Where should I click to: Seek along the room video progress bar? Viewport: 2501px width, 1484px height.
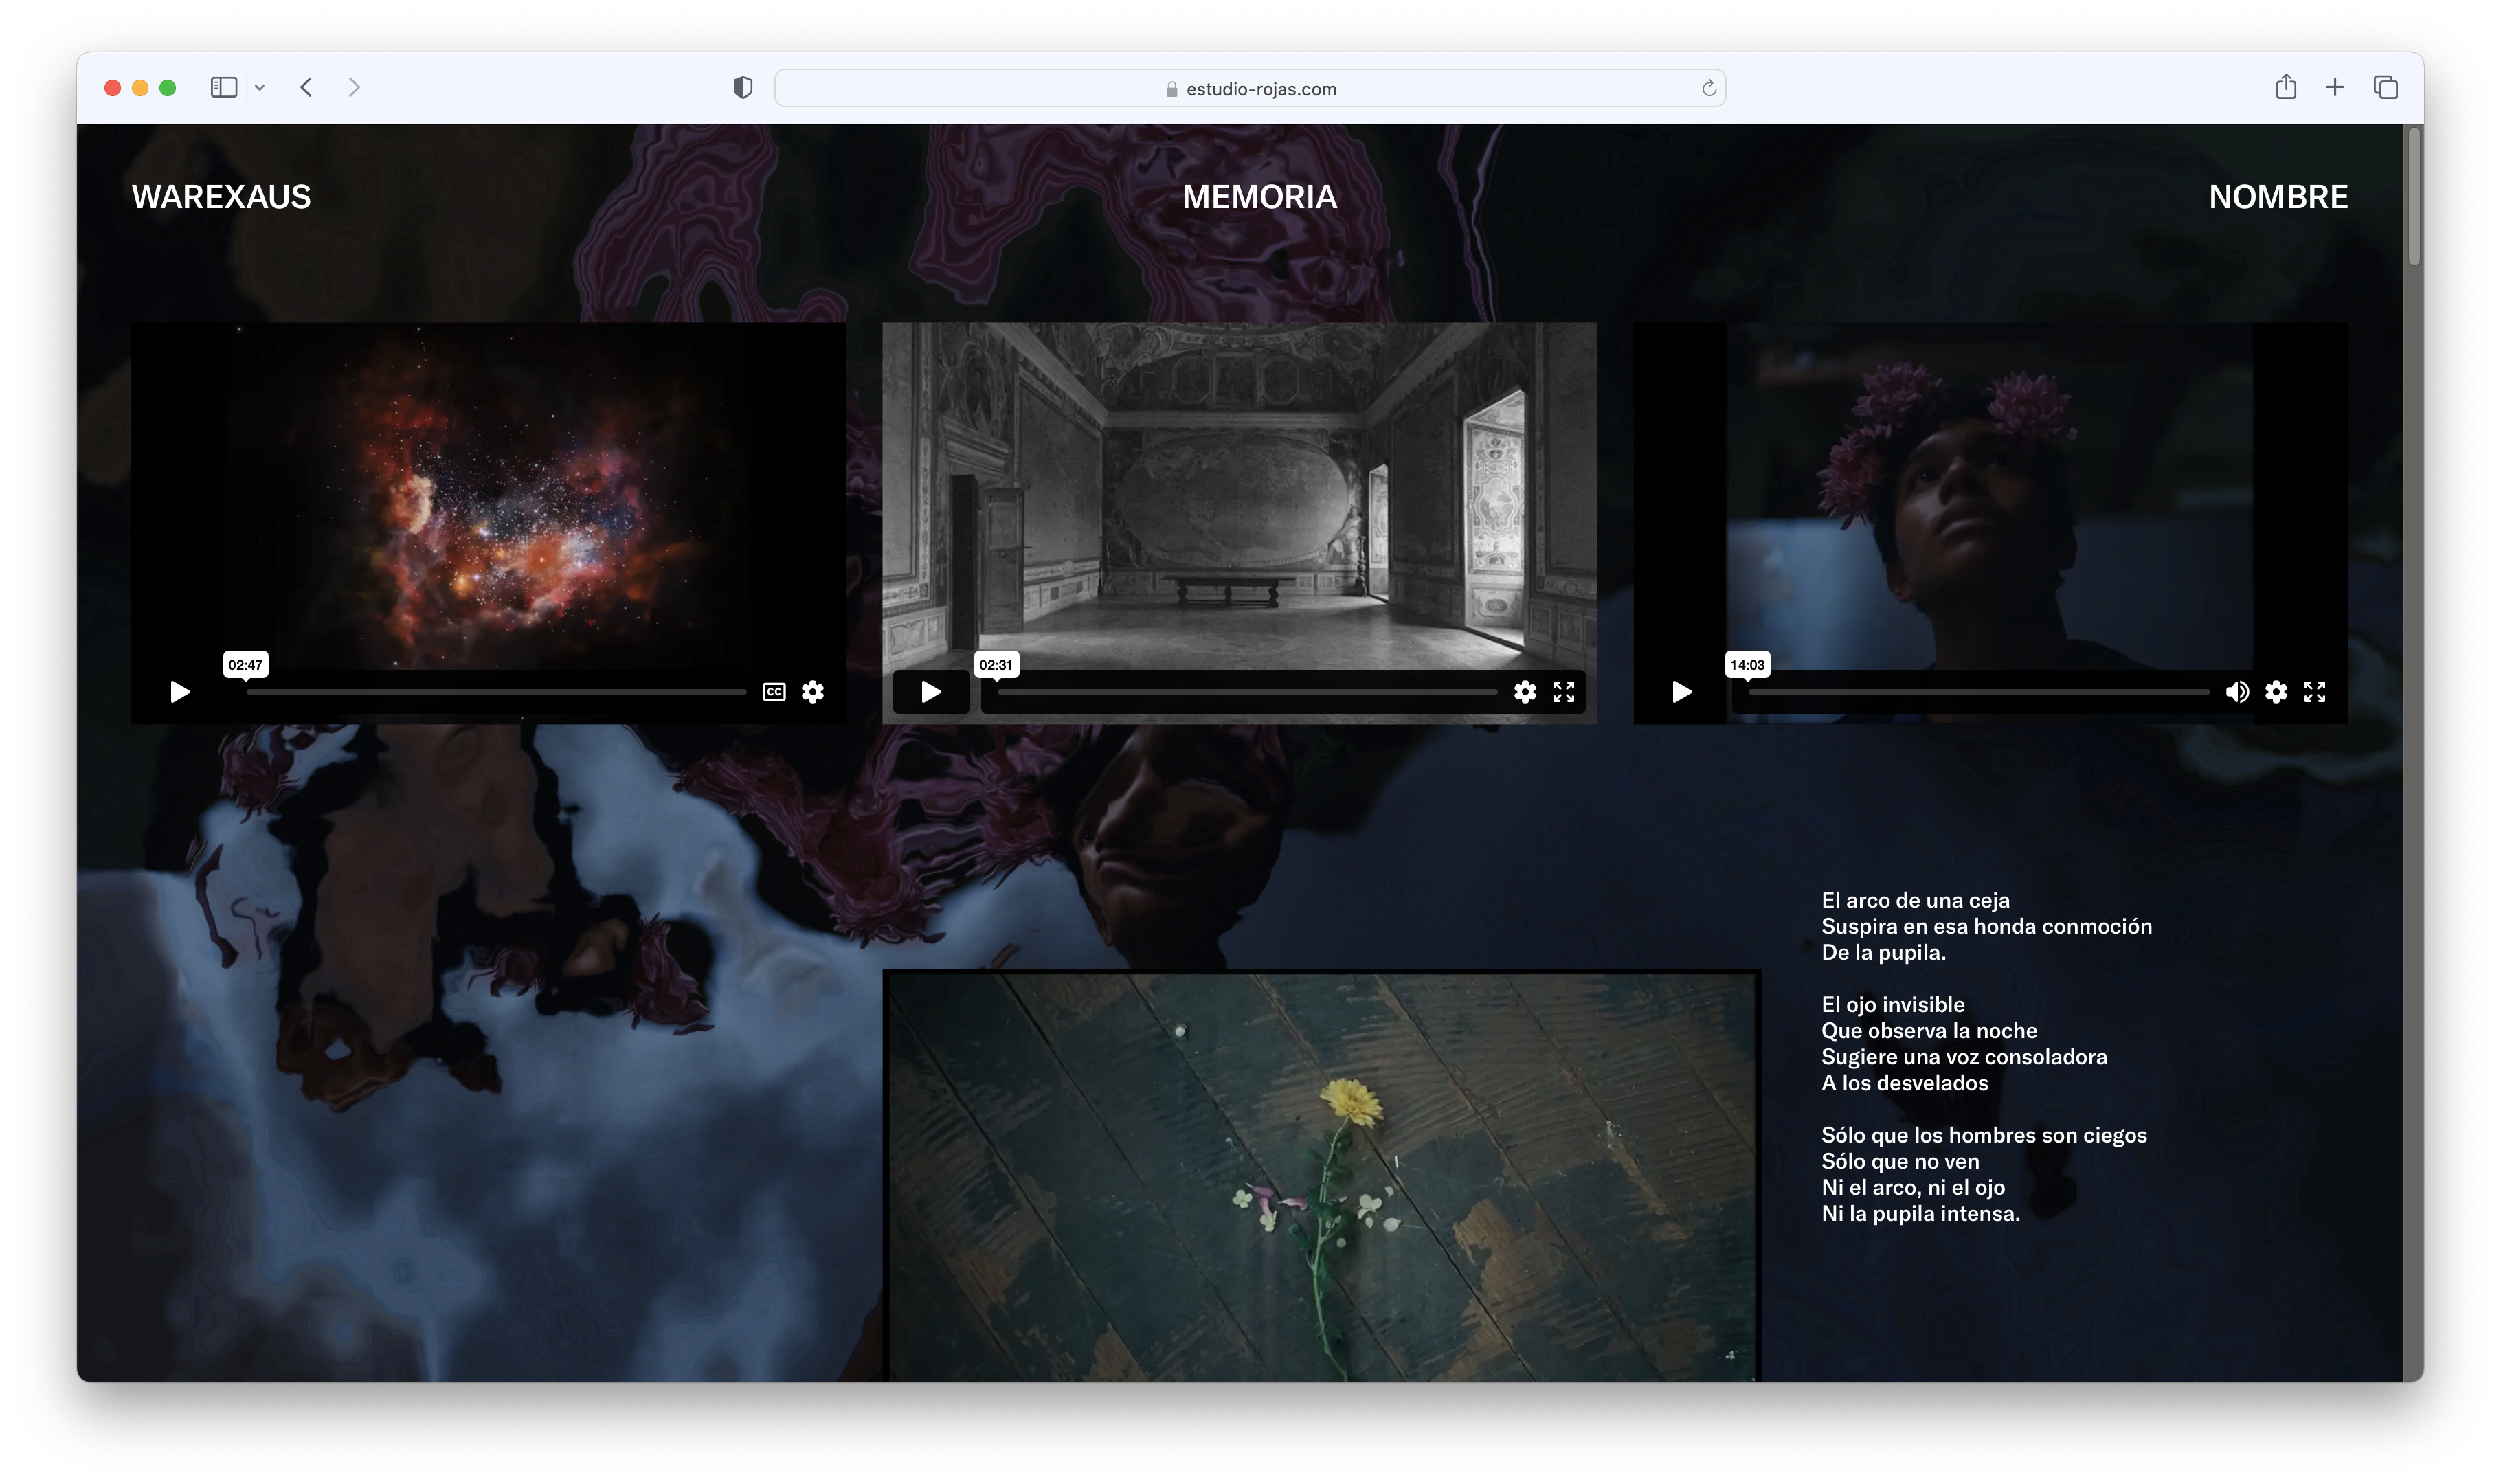coord(1247,692)
